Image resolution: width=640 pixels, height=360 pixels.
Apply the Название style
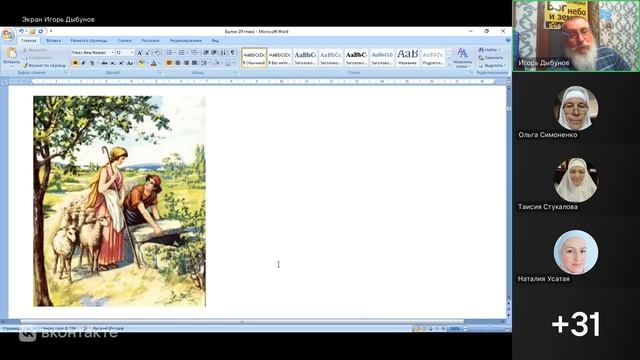pyautogui.click(x=407, y=58)
